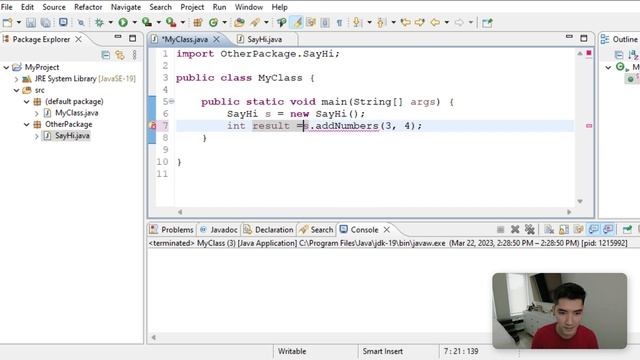The height and width of the screenshot is (360, 640).
Task: Open the Debug configuration bug icon
Action: 99,22
